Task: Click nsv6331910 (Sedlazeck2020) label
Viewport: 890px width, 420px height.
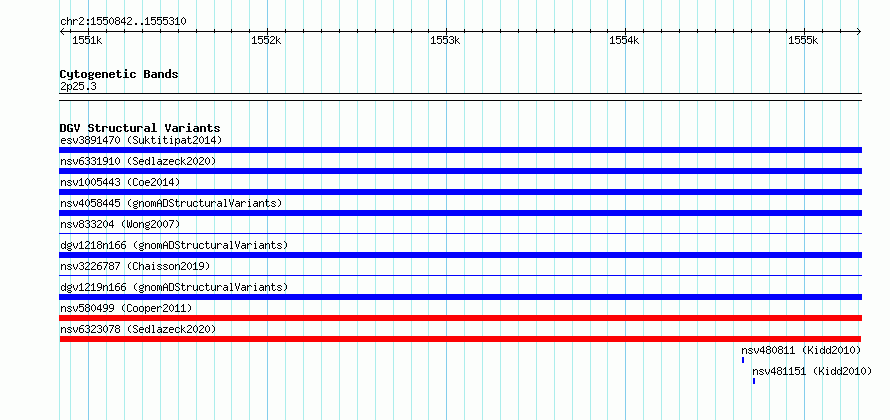Action: click(138, 161)
